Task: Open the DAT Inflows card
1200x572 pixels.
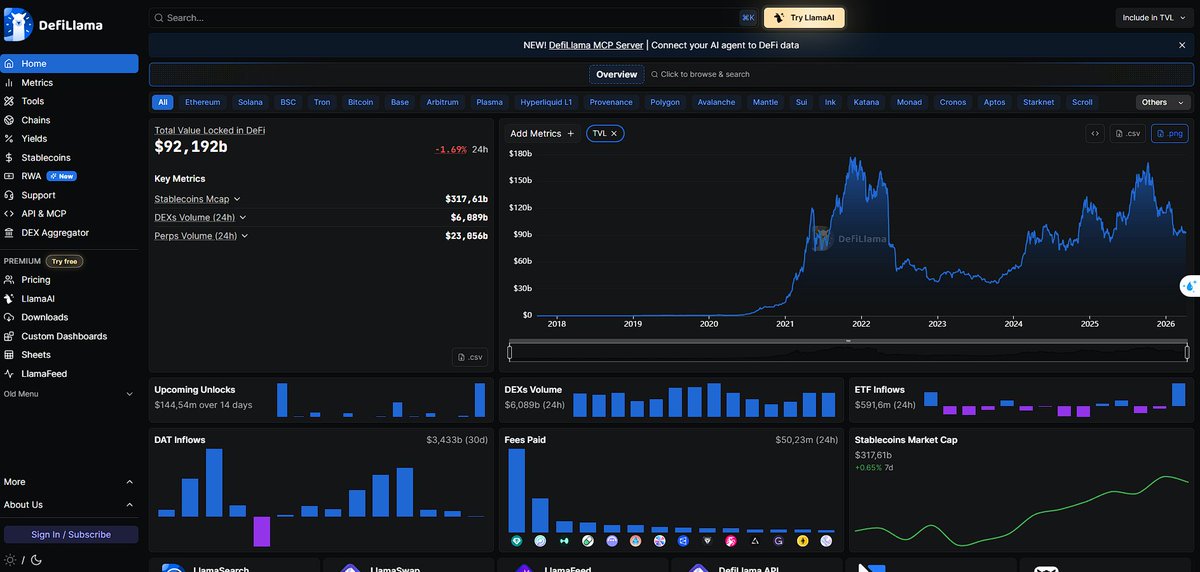Action: coord(321,488)
